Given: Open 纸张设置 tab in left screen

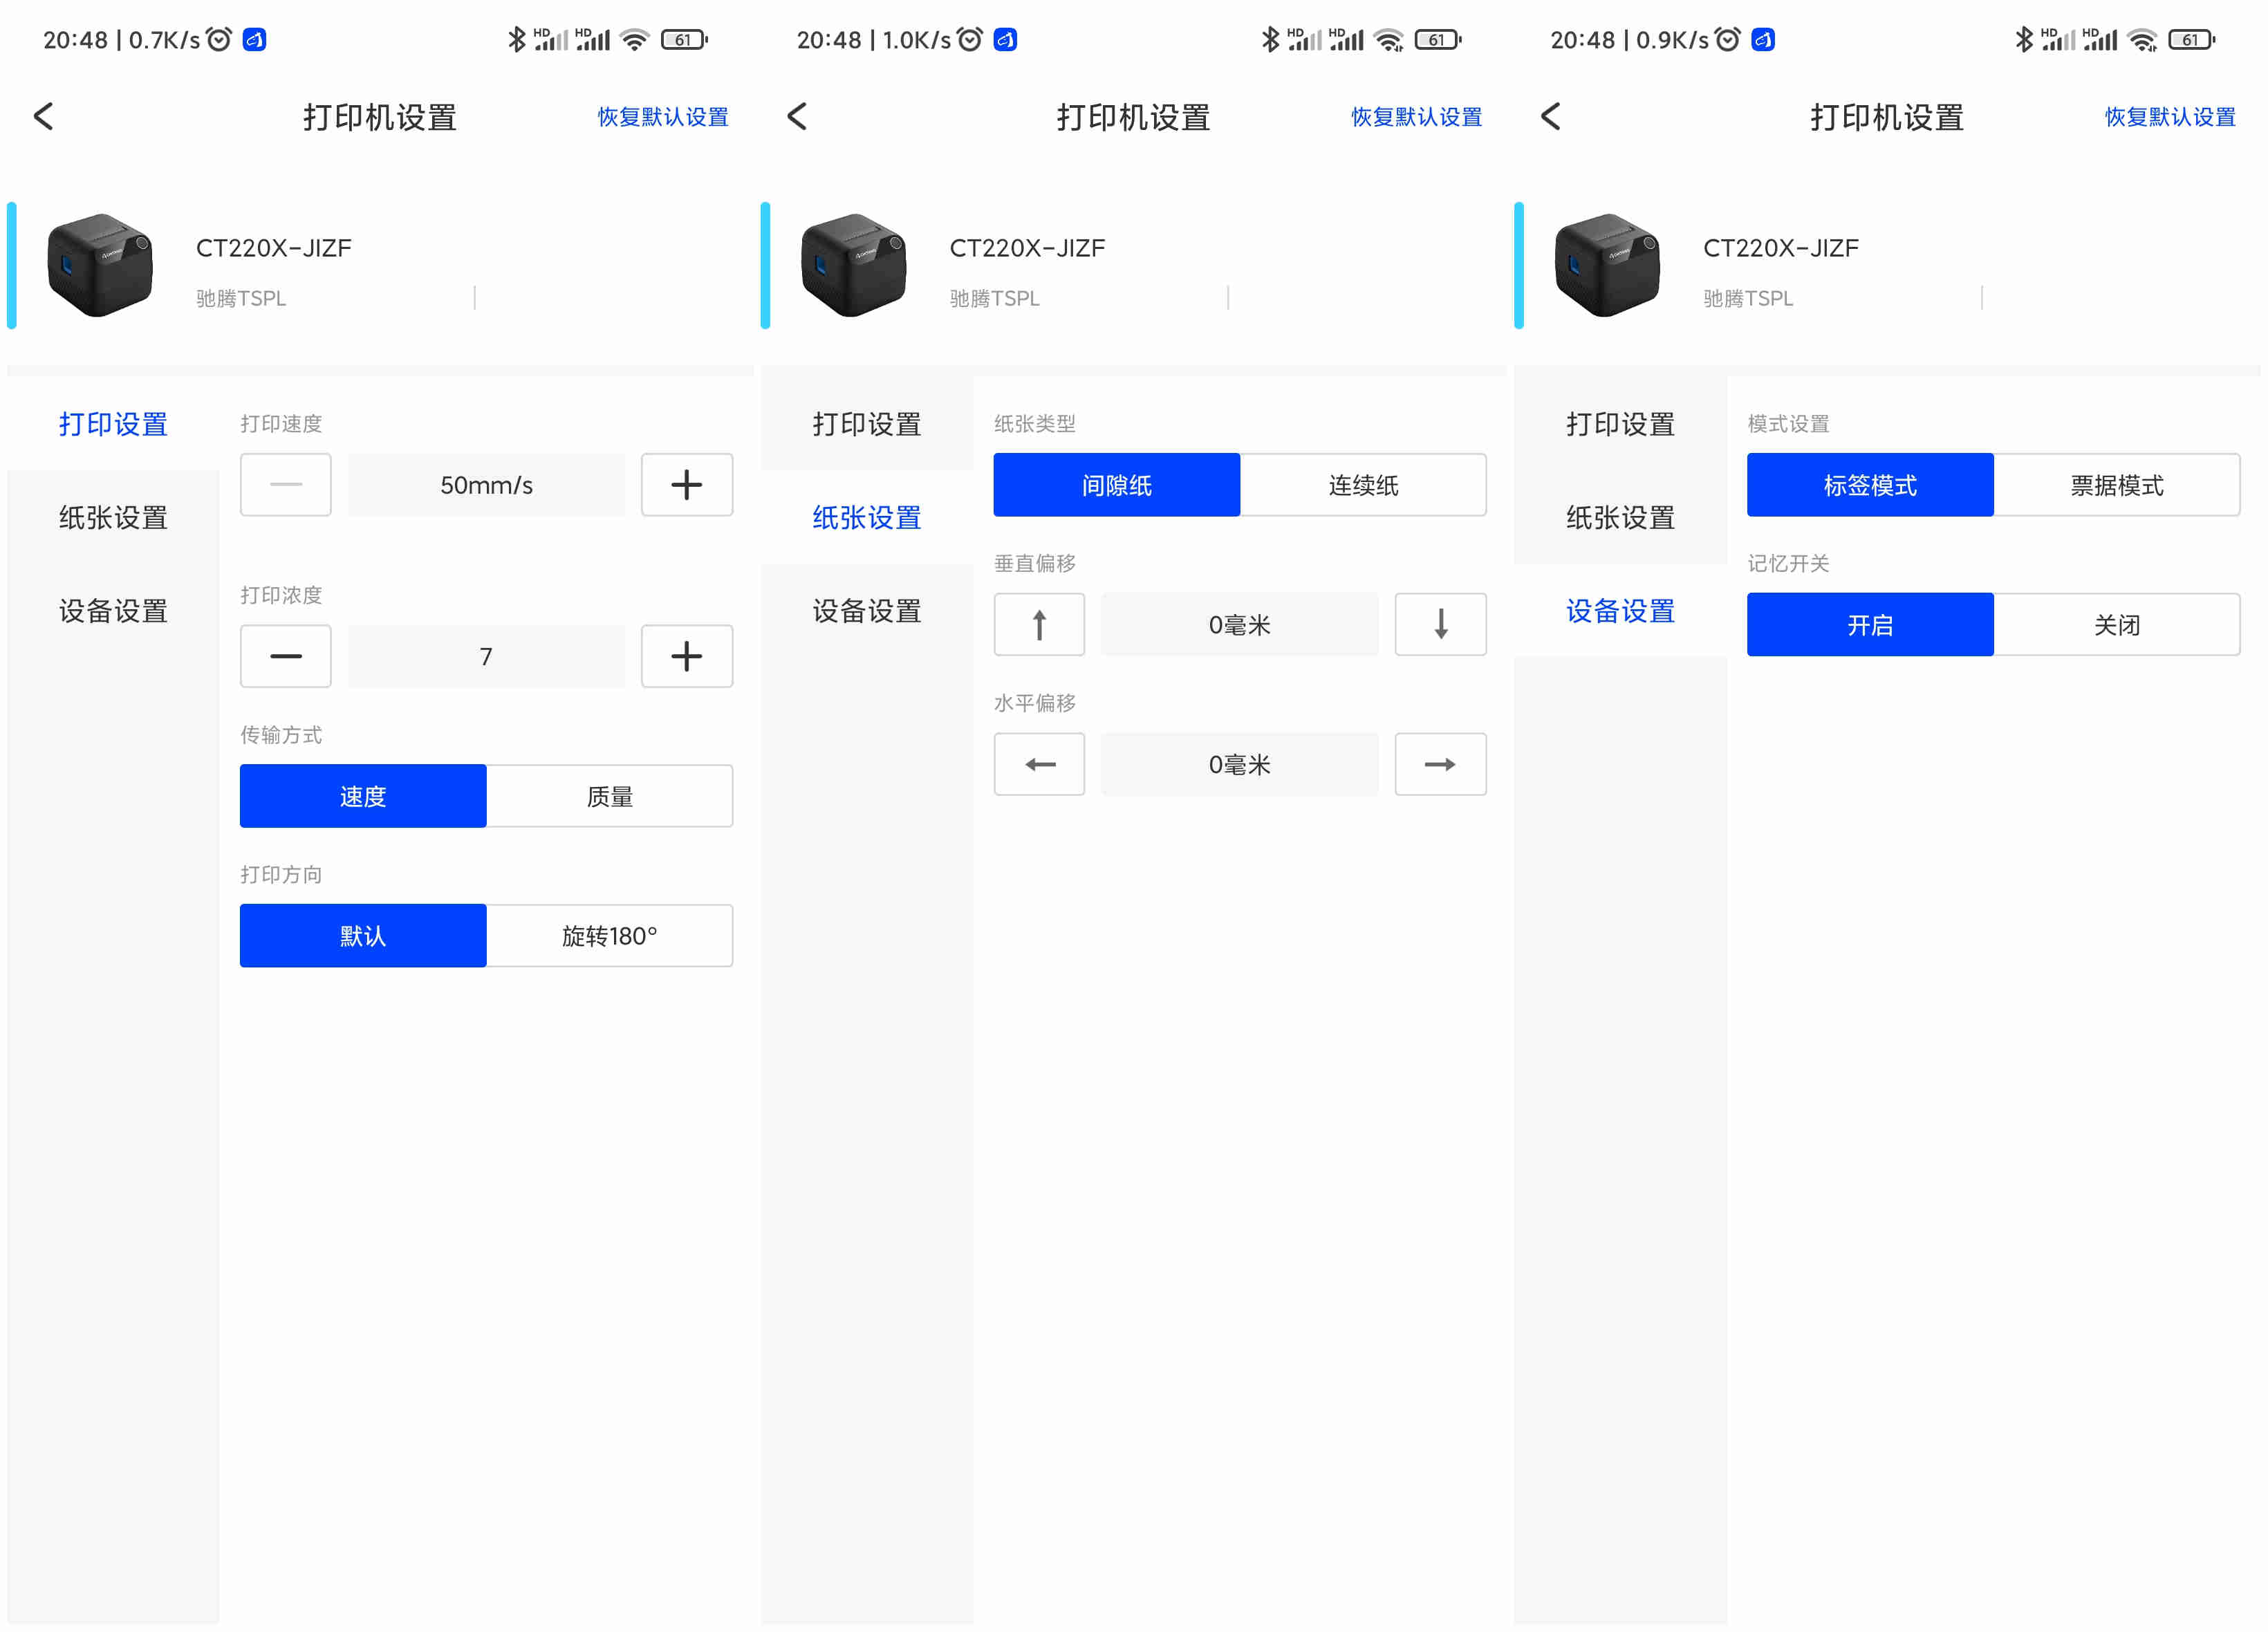Looking at the screenshot, I should [x=113, y=517].
